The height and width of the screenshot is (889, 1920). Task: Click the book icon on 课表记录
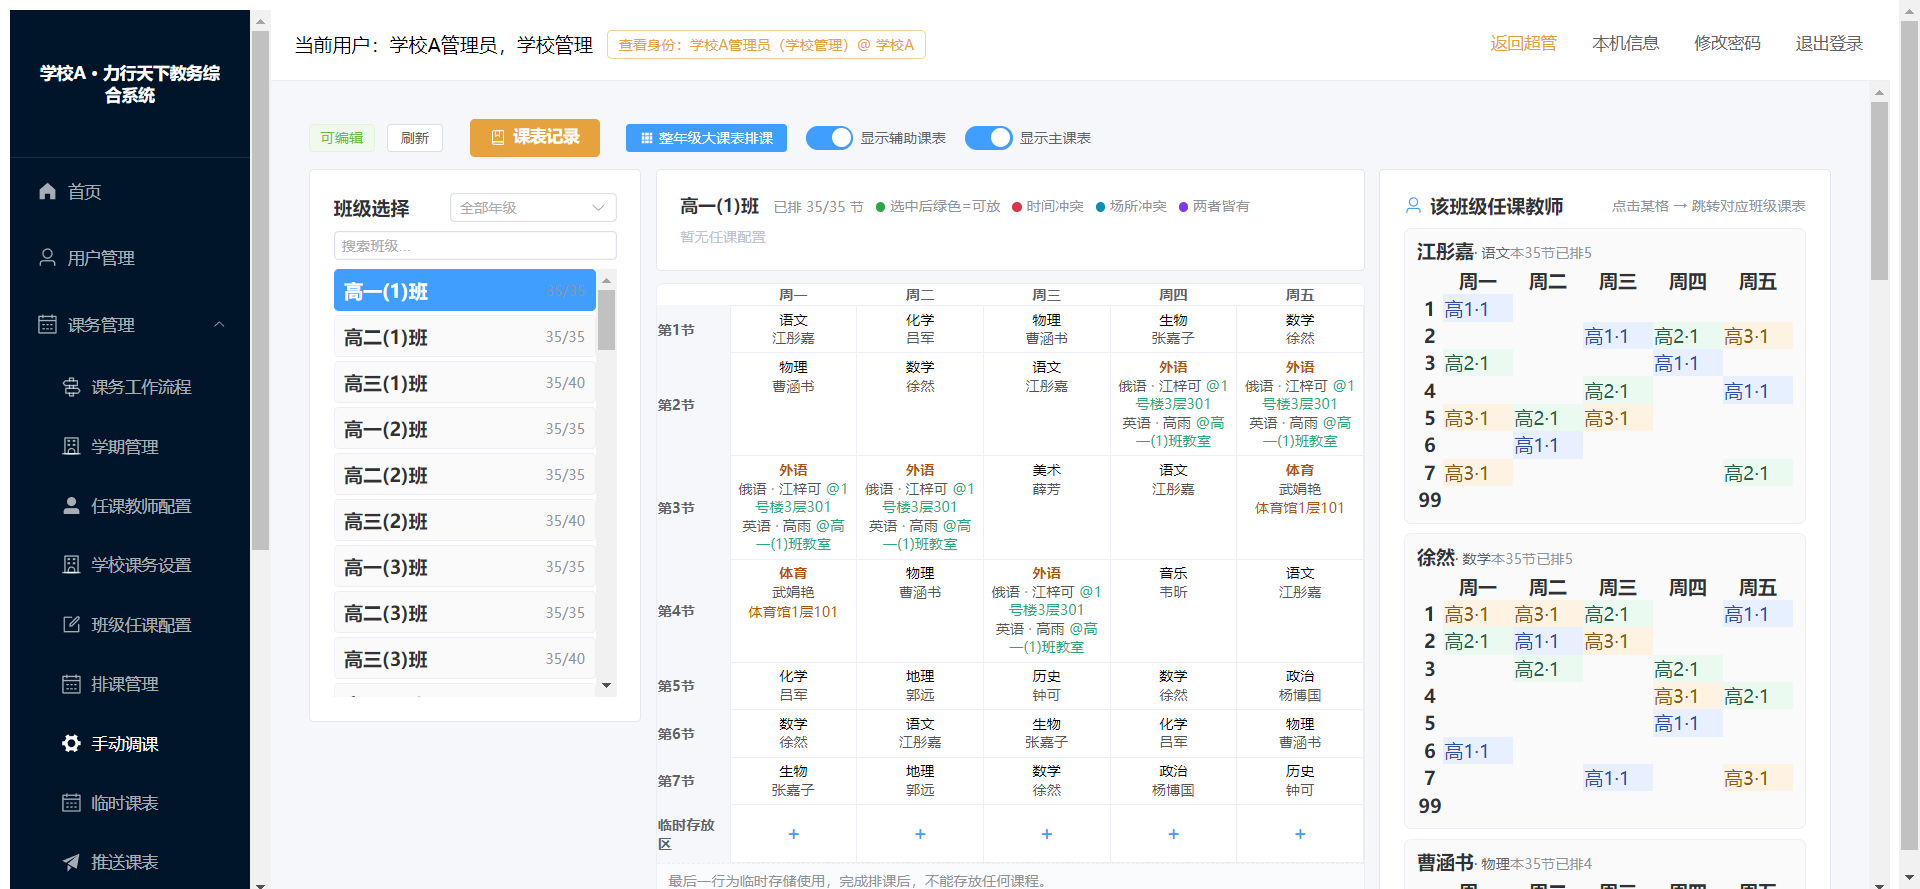pos(497,137)
